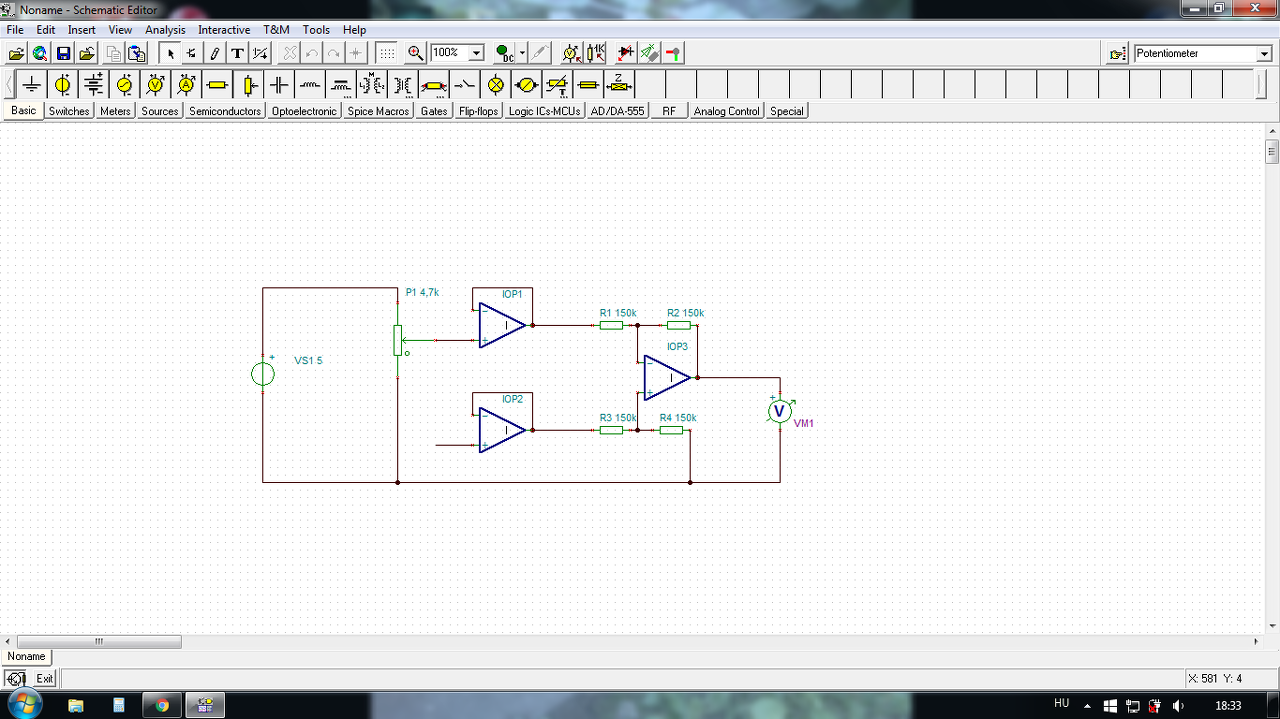Viewport: 1280px width, 719px height.
Task: Activate the selection arrow pointer mode
Action: click(170, 53)
